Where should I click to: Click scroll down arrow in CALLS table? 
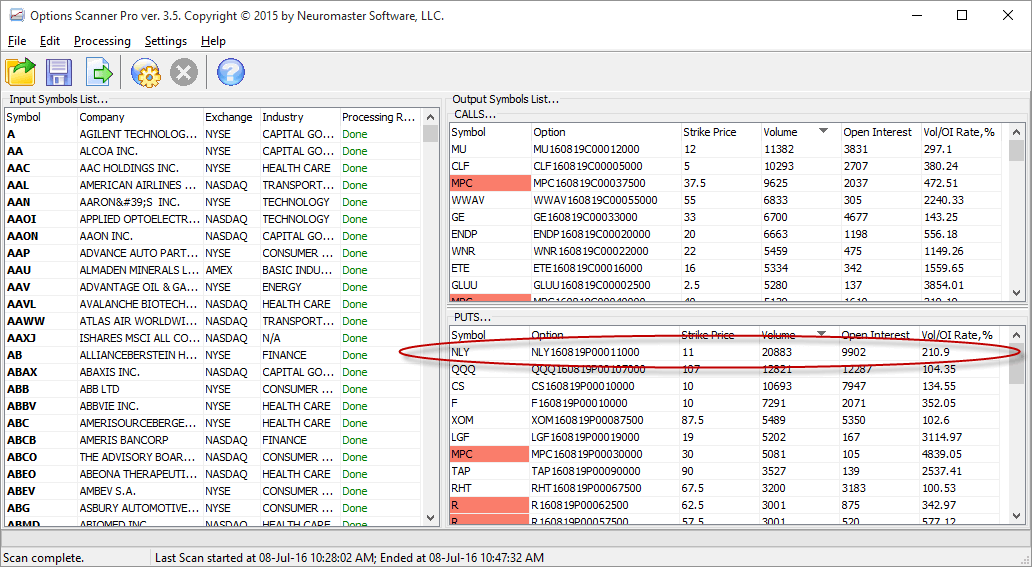coord(1016,293)
